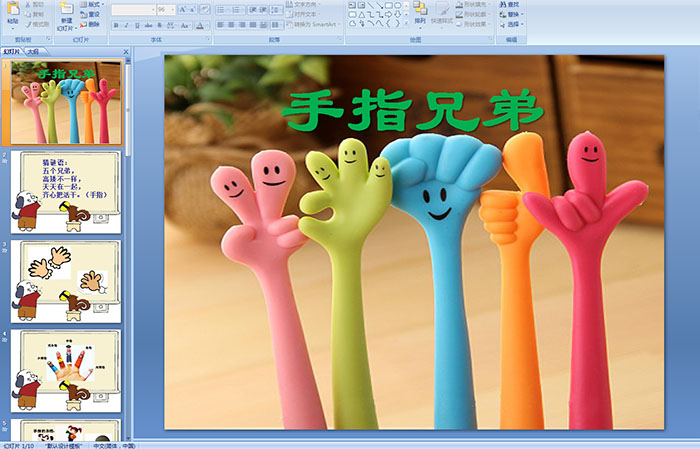Select the triangle shape in shapes gallery
This screenshot has width=700, height=449.
pos(362,15)
